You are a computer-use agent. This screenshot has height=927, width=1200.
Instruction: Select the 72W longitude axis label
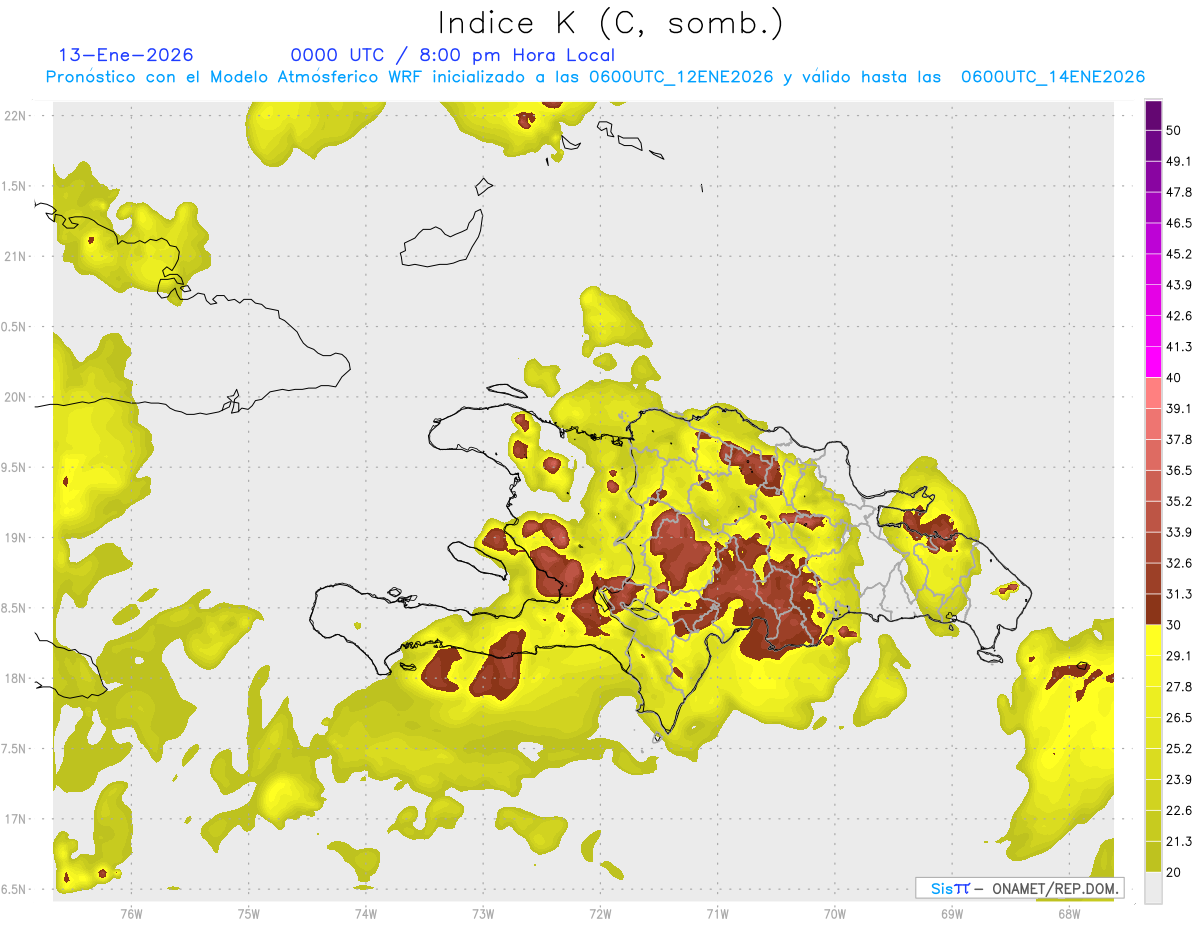[x=600, y=913]
